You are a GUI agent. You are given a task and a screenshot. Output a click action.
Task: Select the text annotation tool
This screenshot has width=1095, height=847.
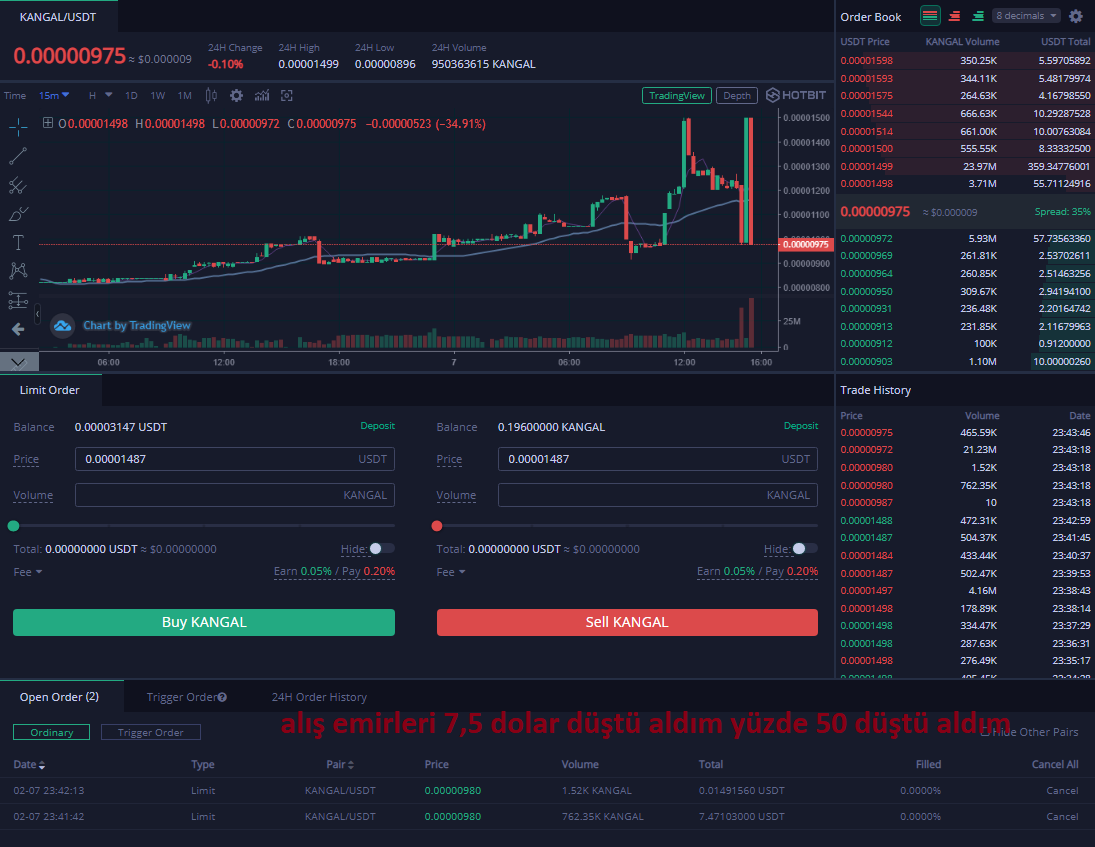click(18, 242)
